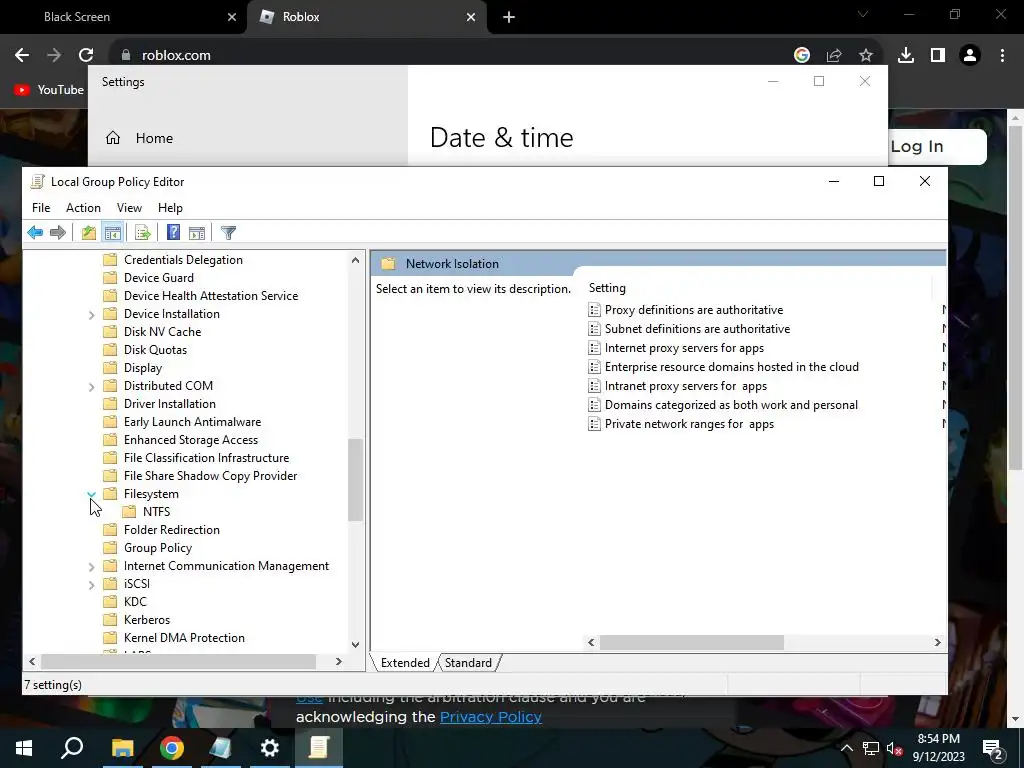Open Chrome downloads icon
This screenshot has width=1024, height=768.
[x=906, y=56]
